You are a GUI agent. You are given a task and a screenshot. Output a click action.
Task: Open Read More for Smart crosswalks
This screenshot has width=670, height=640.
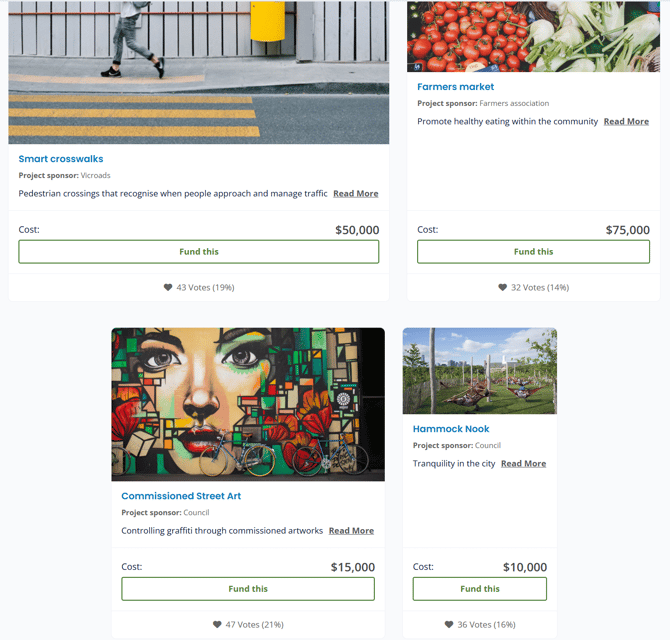coord(356,194)
